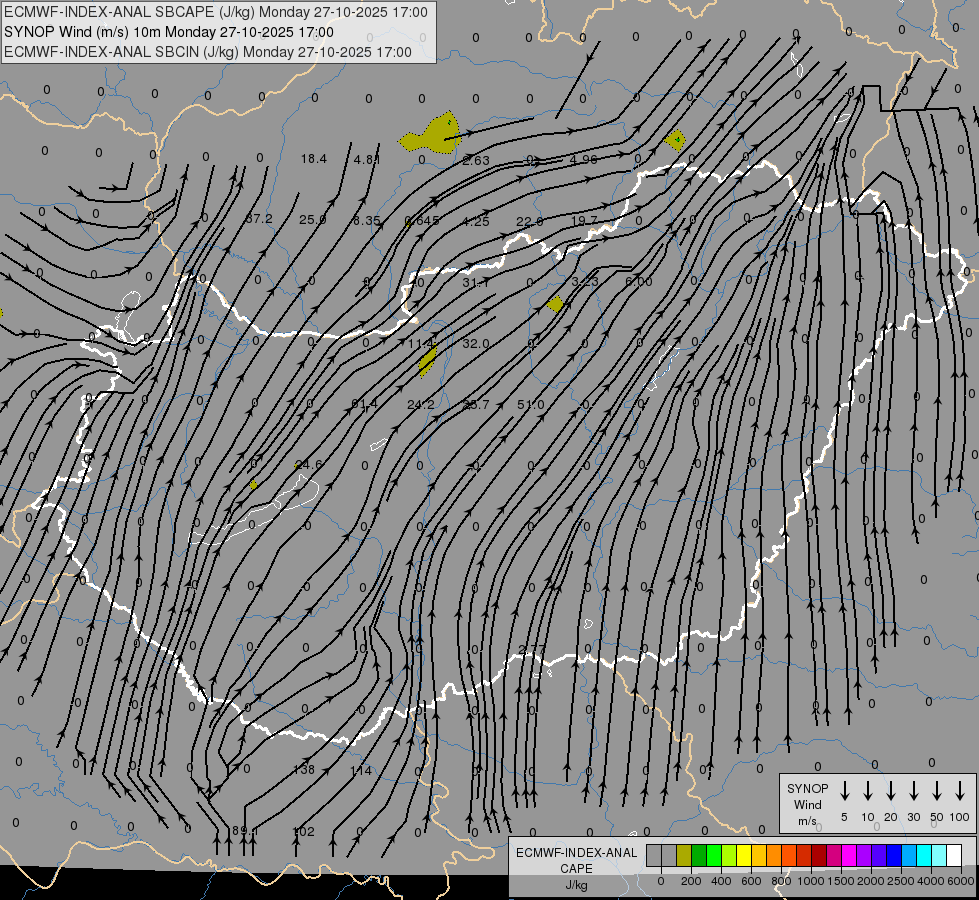Click the yellow-green CAPE legend swatch
The width and height of the screenshot is (979, 900).
(x=729, y=856)
